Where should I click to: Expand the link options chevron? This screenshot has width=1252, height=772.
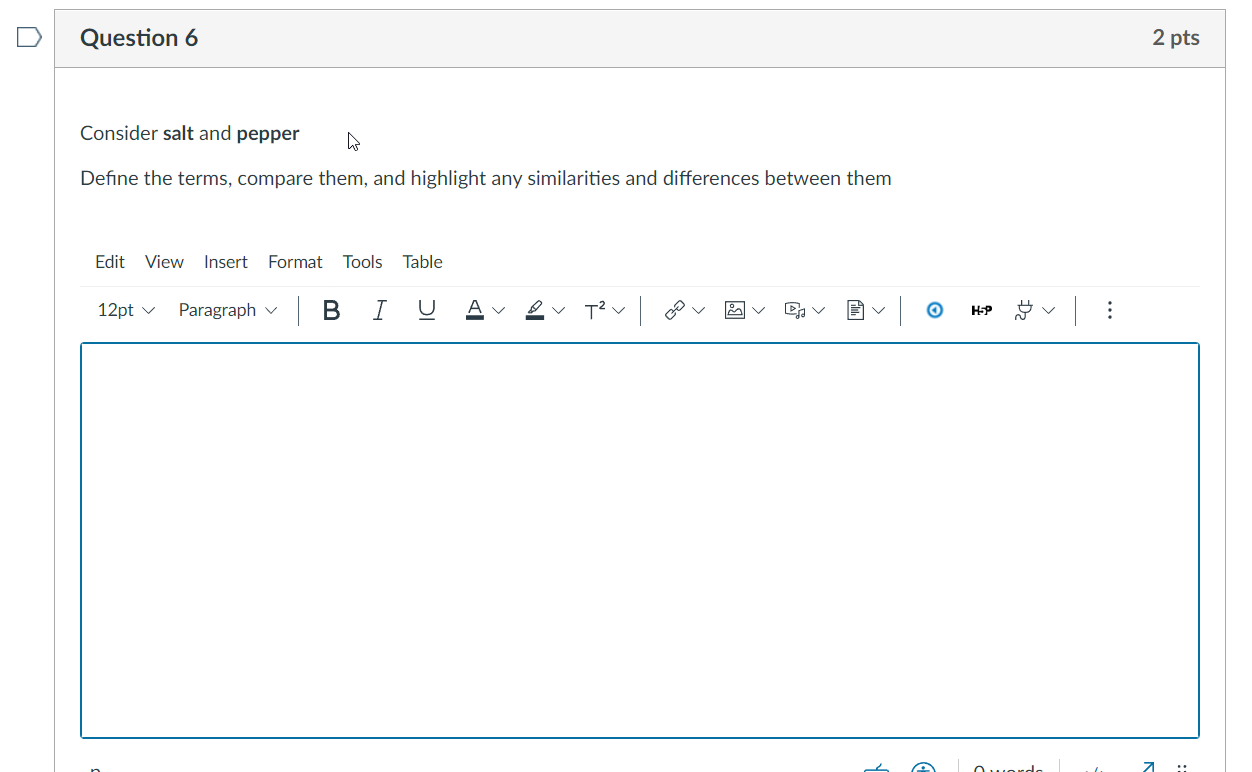coord(699,311)
